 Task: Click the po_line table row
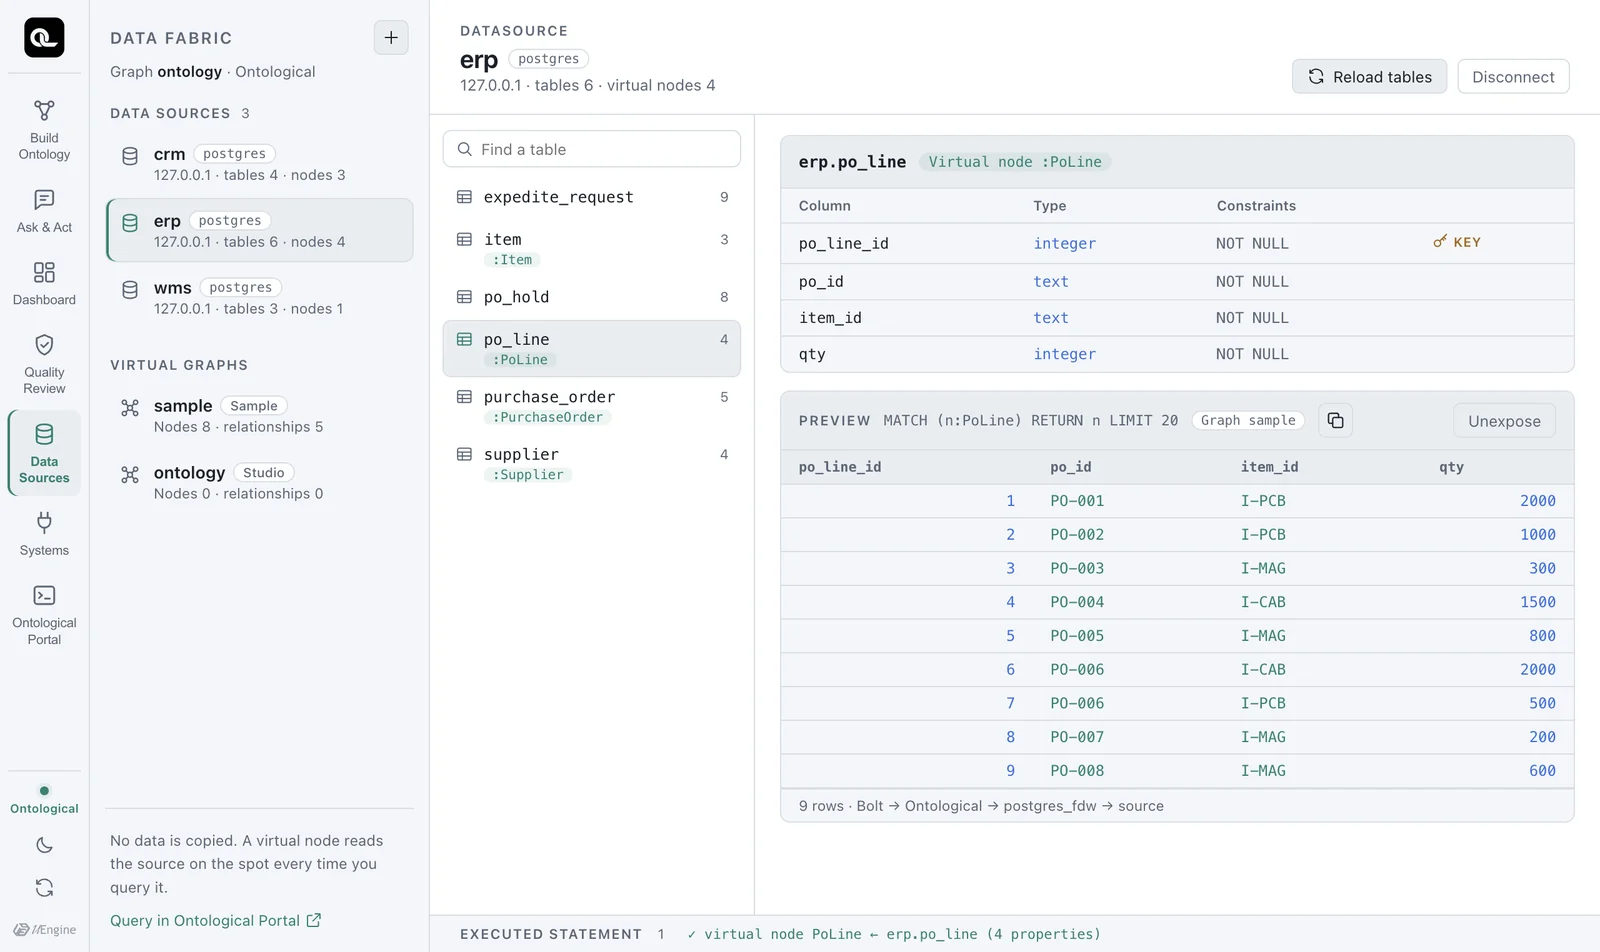592,349
